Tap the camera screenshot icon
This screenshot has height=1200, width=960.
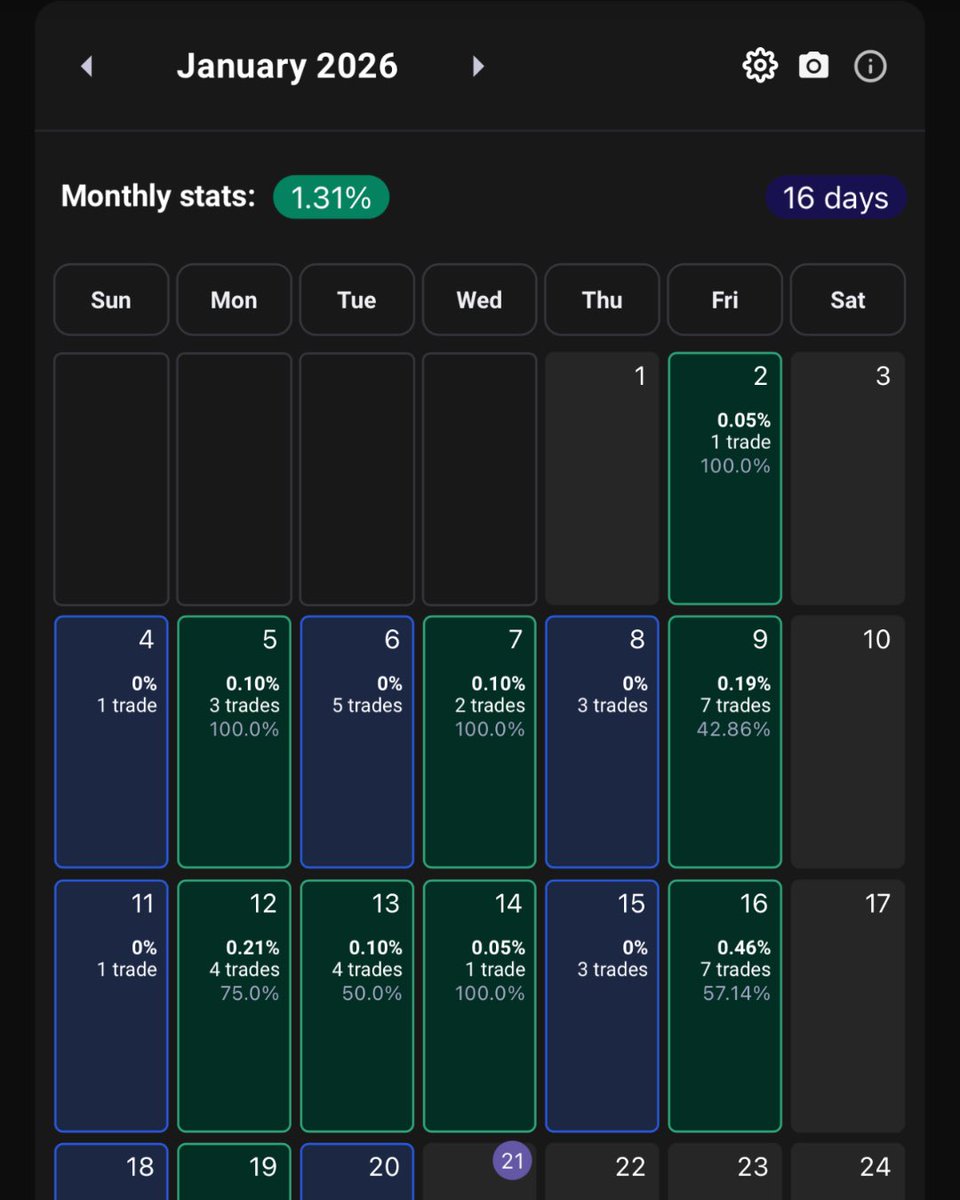coord(814,66)
